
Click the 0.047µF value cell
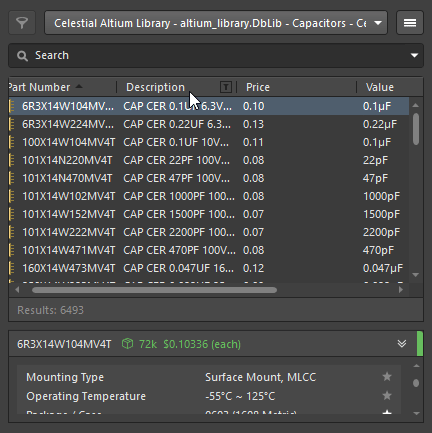(383, 268)
